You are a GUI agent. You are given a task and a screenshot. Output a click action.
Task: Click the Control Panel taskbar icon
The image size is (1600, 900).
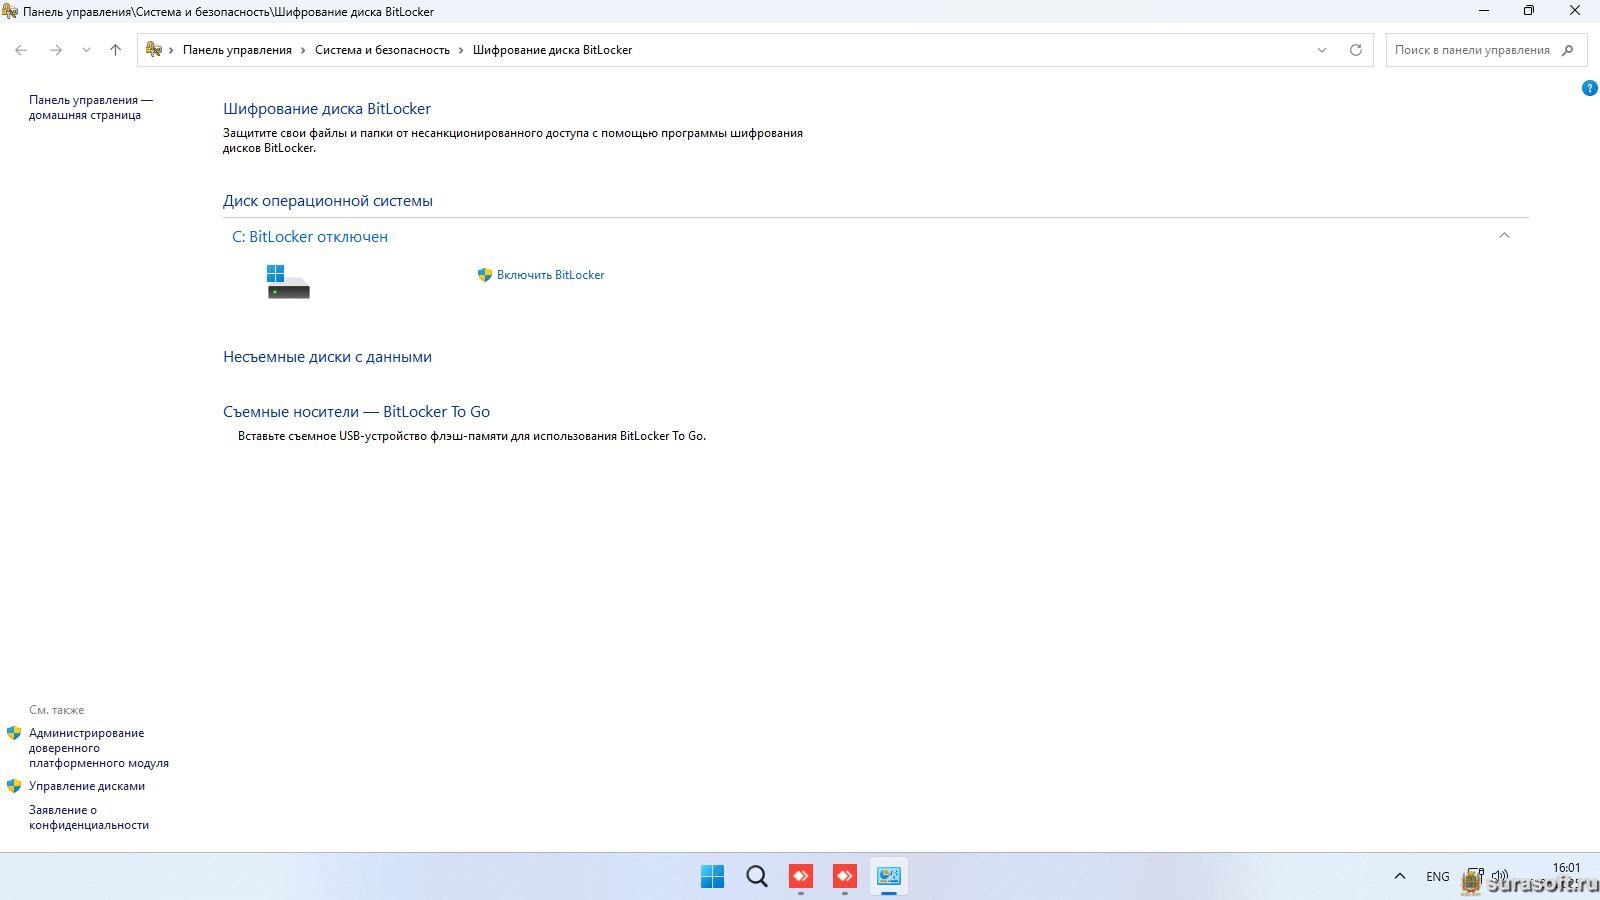tap(889, 876)
